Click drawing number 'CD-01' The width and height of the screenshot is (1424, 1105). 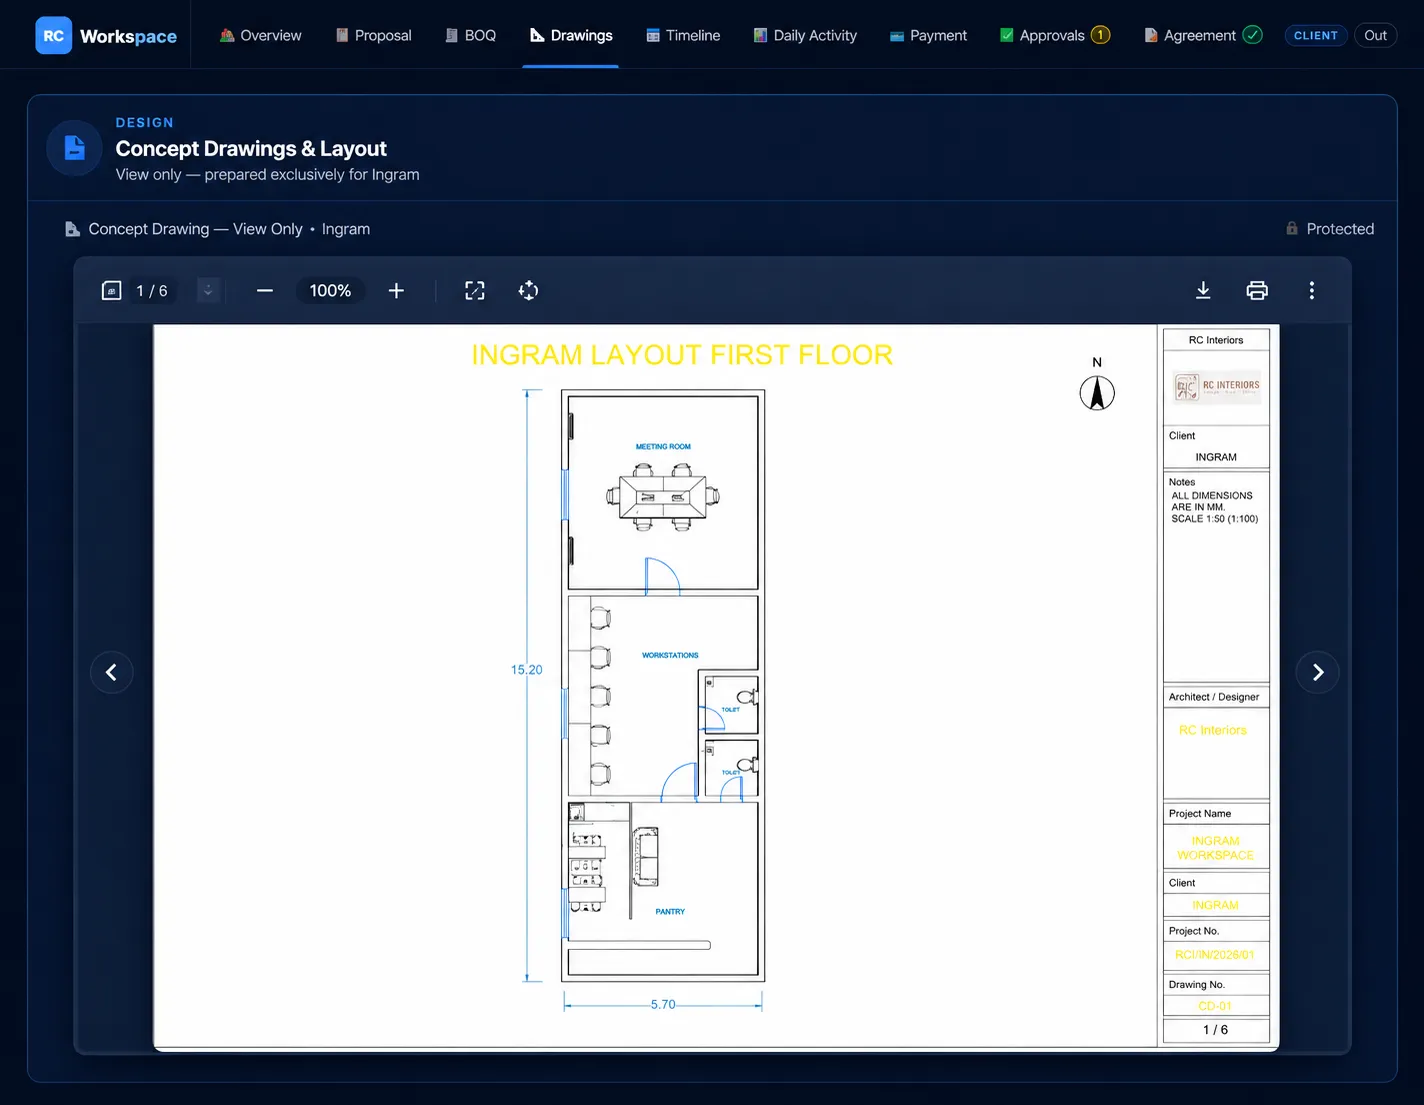point(1215,1006)
